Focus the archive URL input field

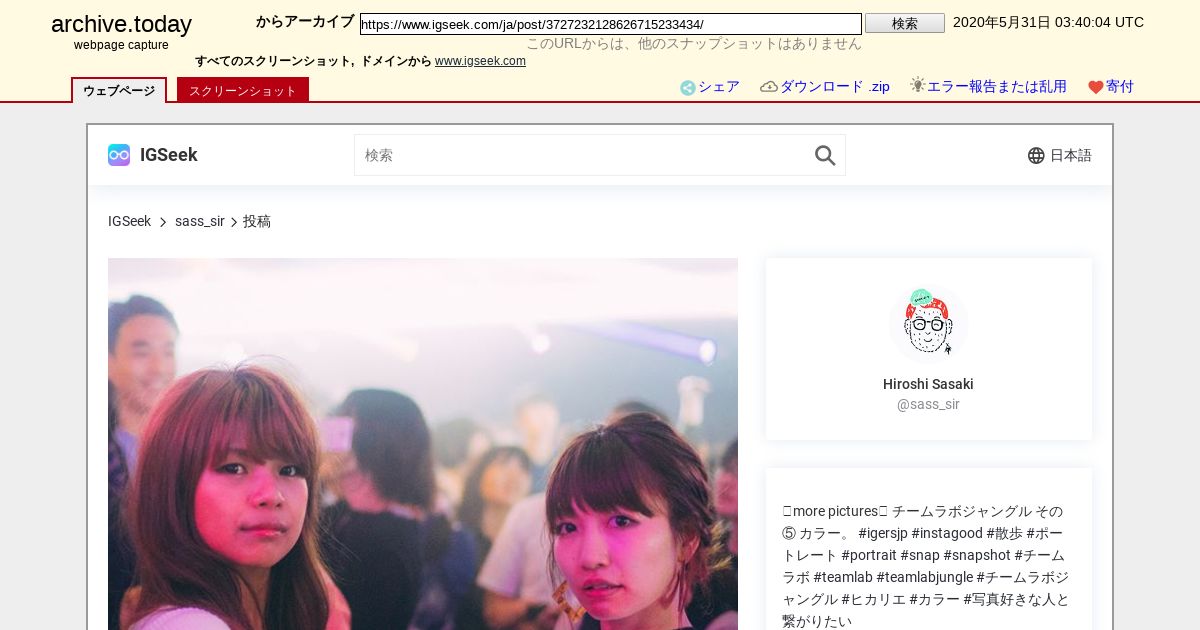pos(611,24)
